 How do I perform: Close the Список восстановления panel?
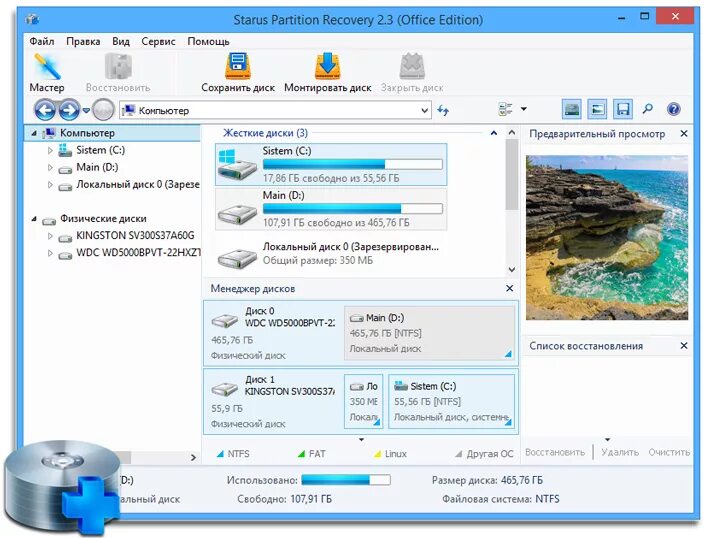[684, 346]
